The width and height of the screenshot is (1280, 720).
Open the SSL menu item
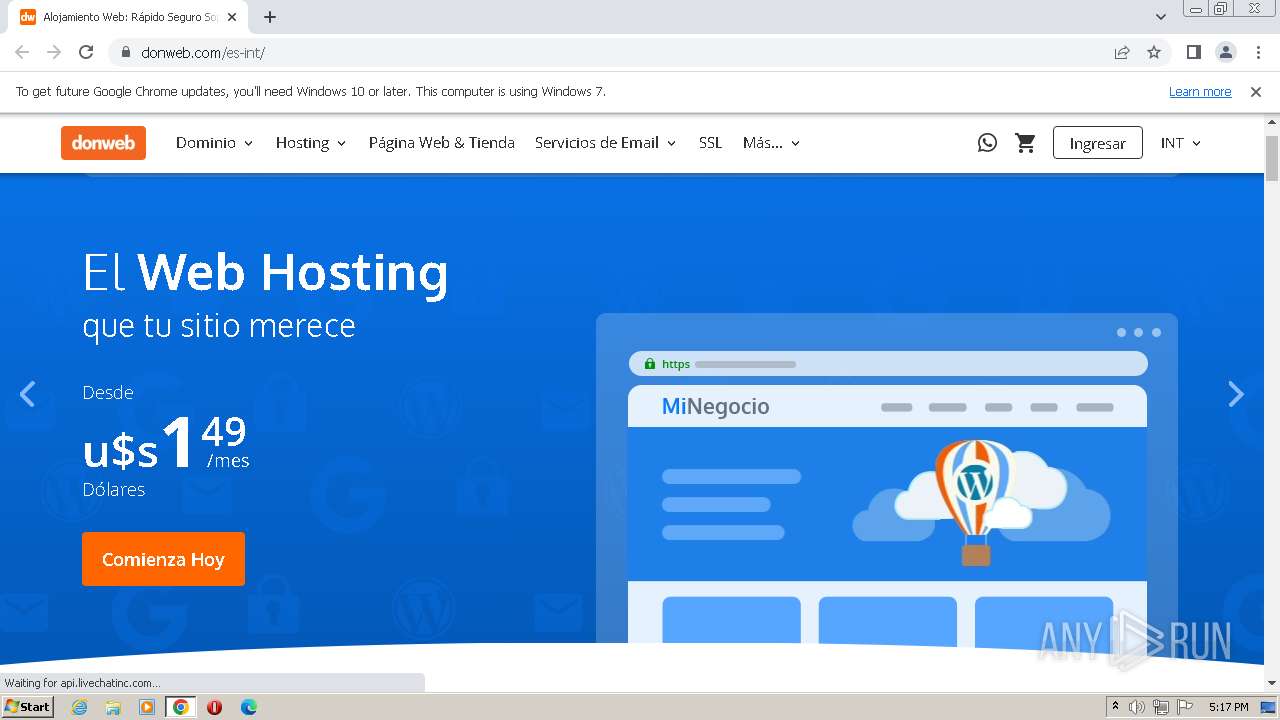click(710, 143)
